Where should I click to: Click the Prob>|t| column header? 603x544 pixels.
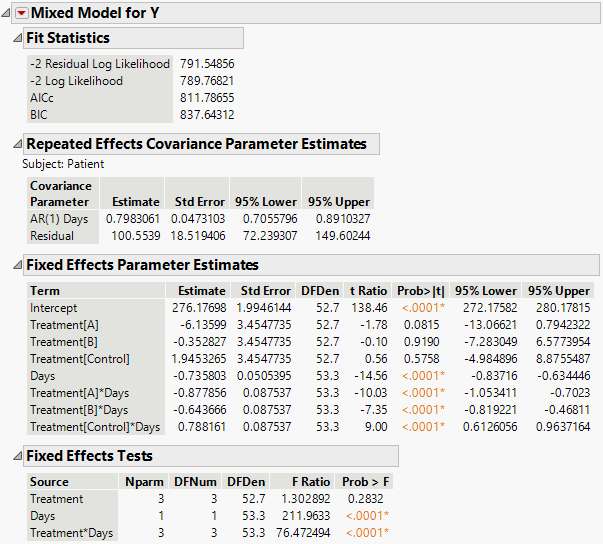(421, 291)
